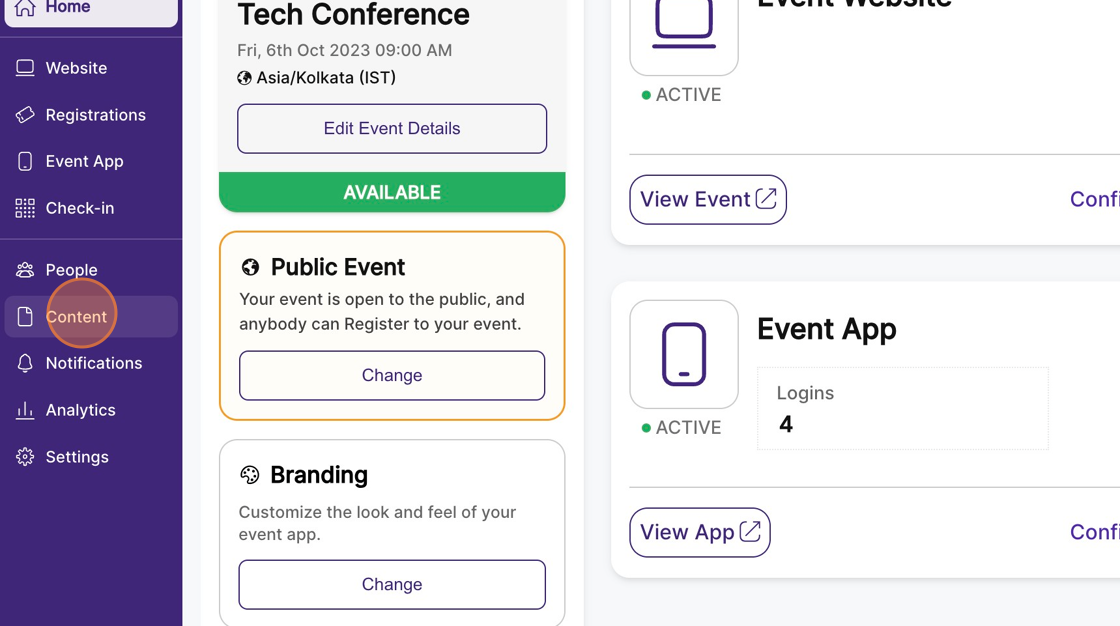
Task: Open the Content menu item
Action: [76, 317]
